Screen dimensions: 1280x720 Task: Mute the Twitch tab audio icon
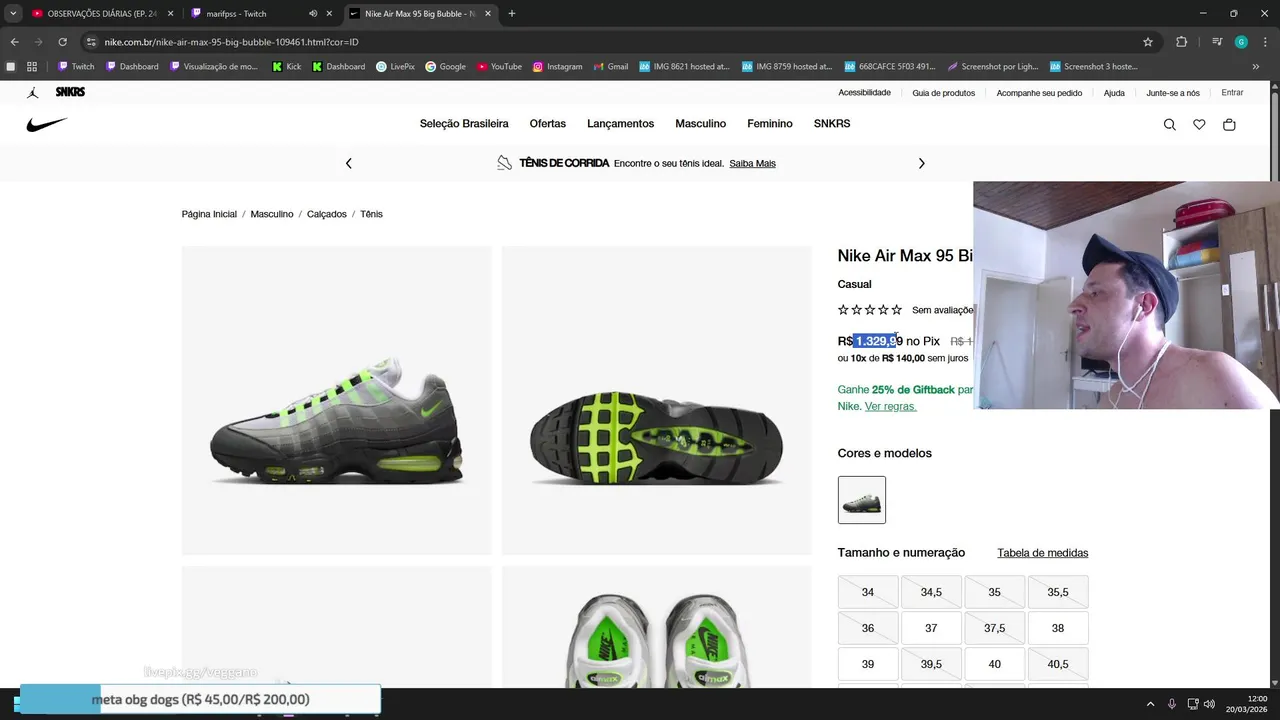(x=312, y=14)
